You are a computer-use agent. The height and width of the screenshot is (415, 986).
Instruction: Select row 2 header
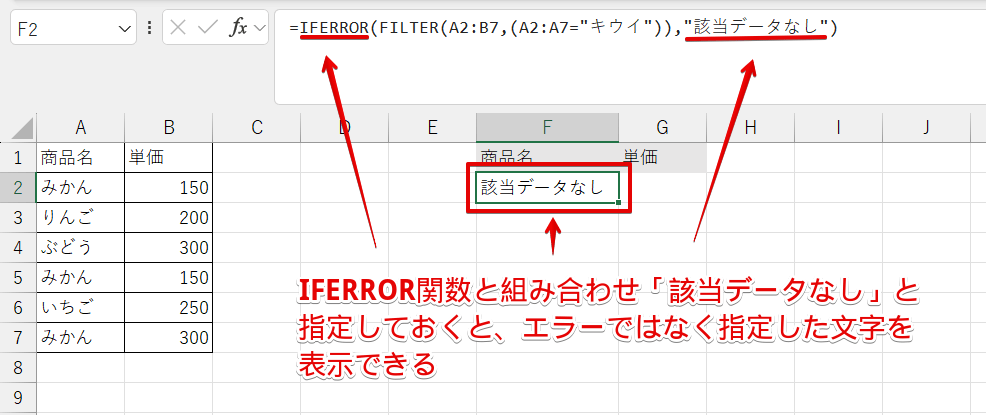click(18, 187)
